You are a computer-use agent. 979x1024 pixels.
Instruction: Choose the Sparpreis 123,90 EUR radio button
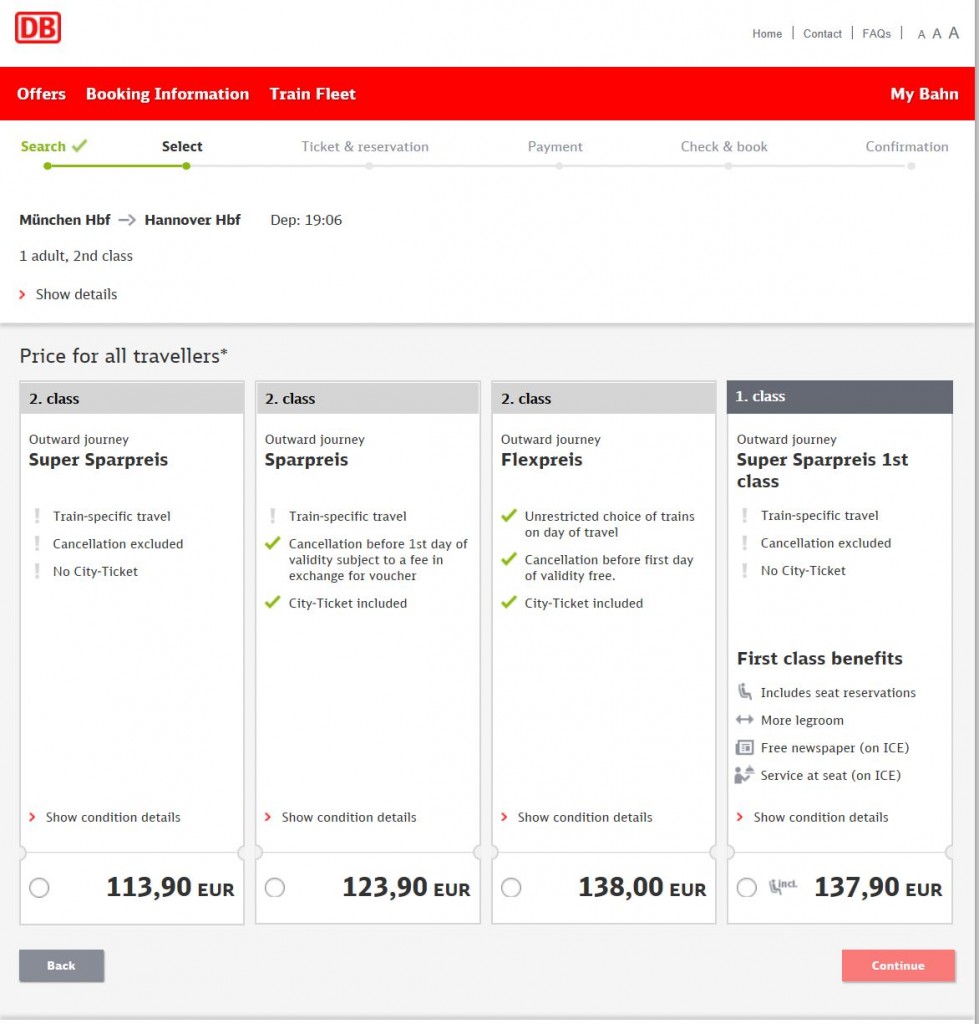click(x=275, y=888)
